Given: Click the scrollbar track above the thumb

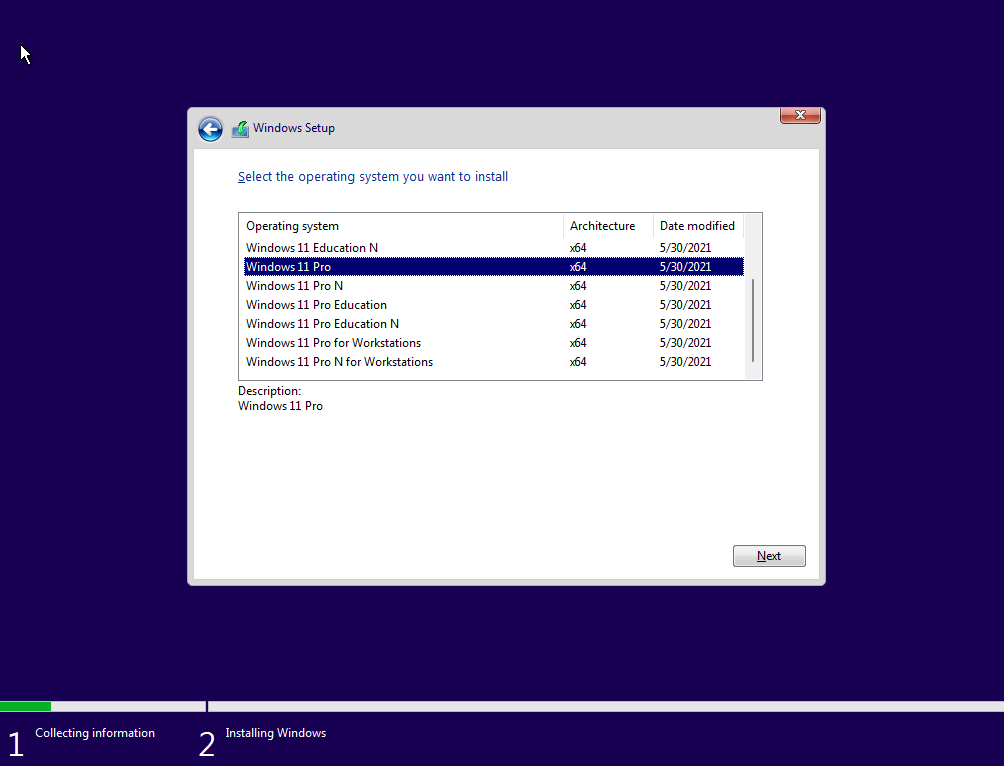Looking at the screenshot, I should point(753,255).
